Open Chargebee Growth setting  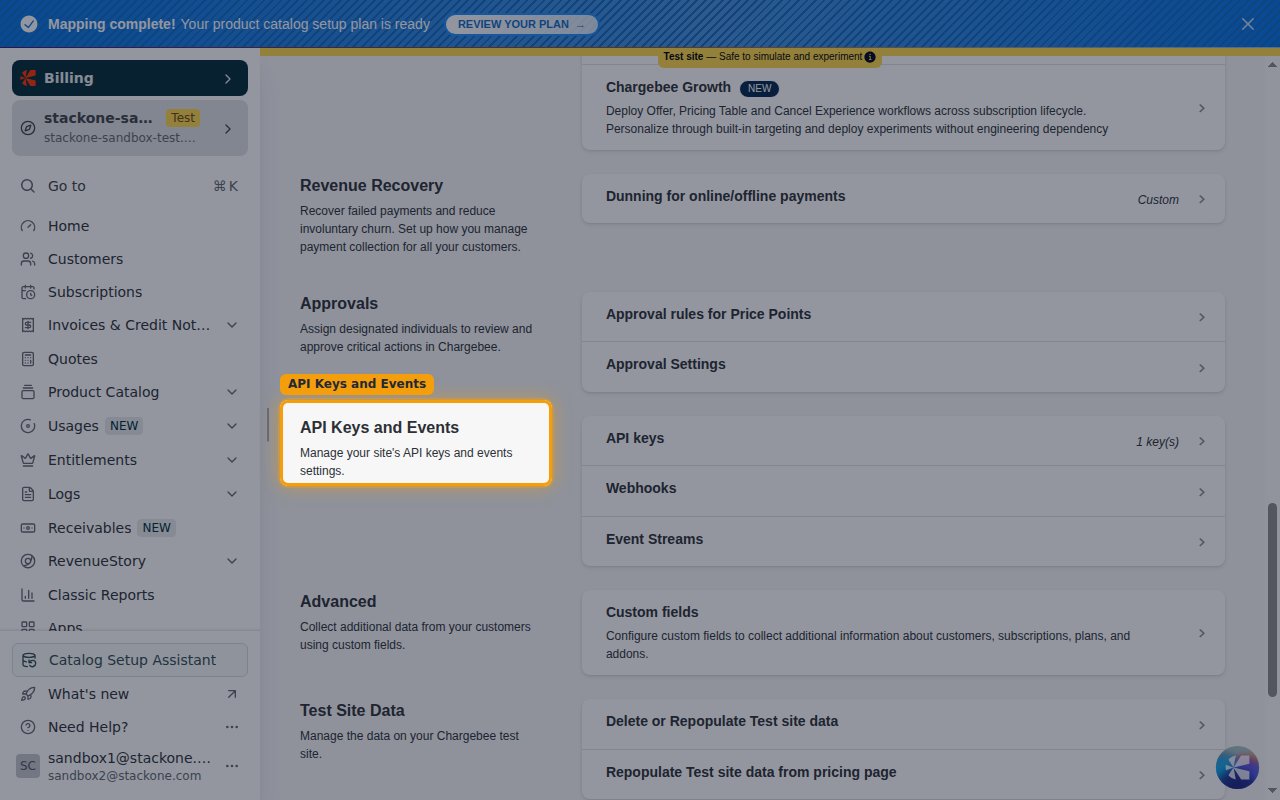(x=903, y=107)
